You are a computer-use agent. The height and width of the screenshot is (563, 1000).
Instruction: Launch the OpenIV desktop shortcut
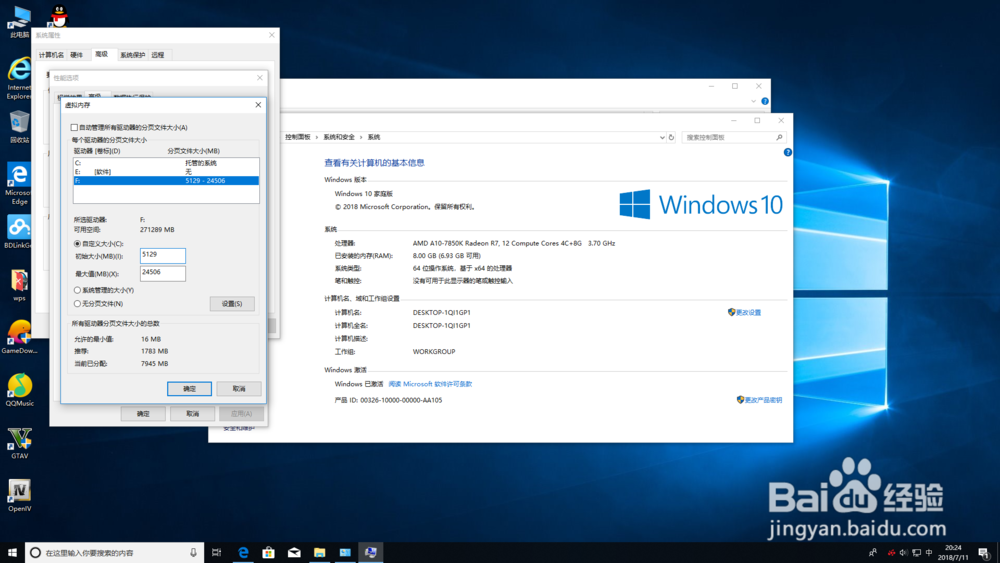(19, 496)
